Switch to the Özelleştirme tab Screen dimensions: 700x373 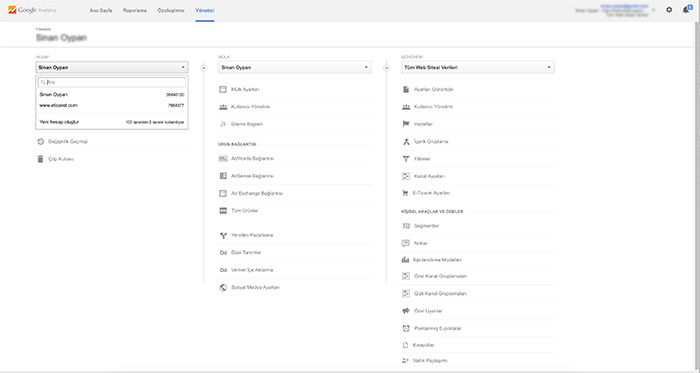(171, 10)
